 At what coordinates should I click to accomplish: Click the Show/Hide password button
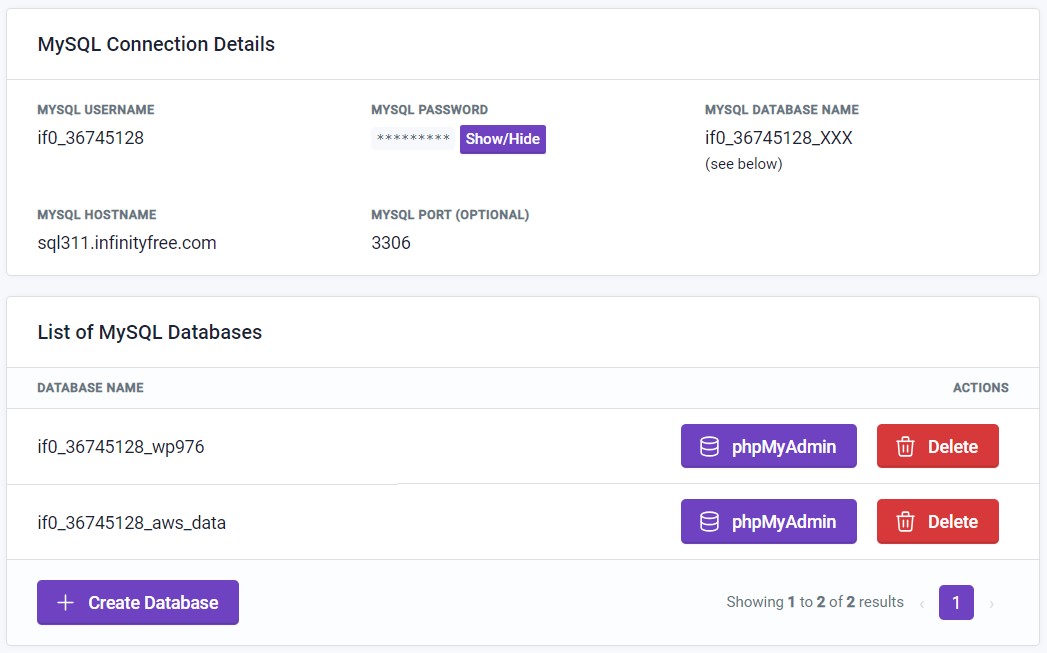tap(503, 139)
